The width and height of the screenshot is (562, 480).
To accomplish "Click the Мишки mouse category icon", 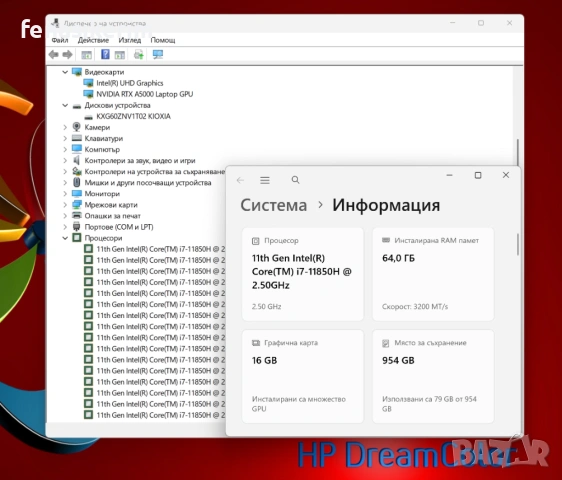I will tap(76, 182).
